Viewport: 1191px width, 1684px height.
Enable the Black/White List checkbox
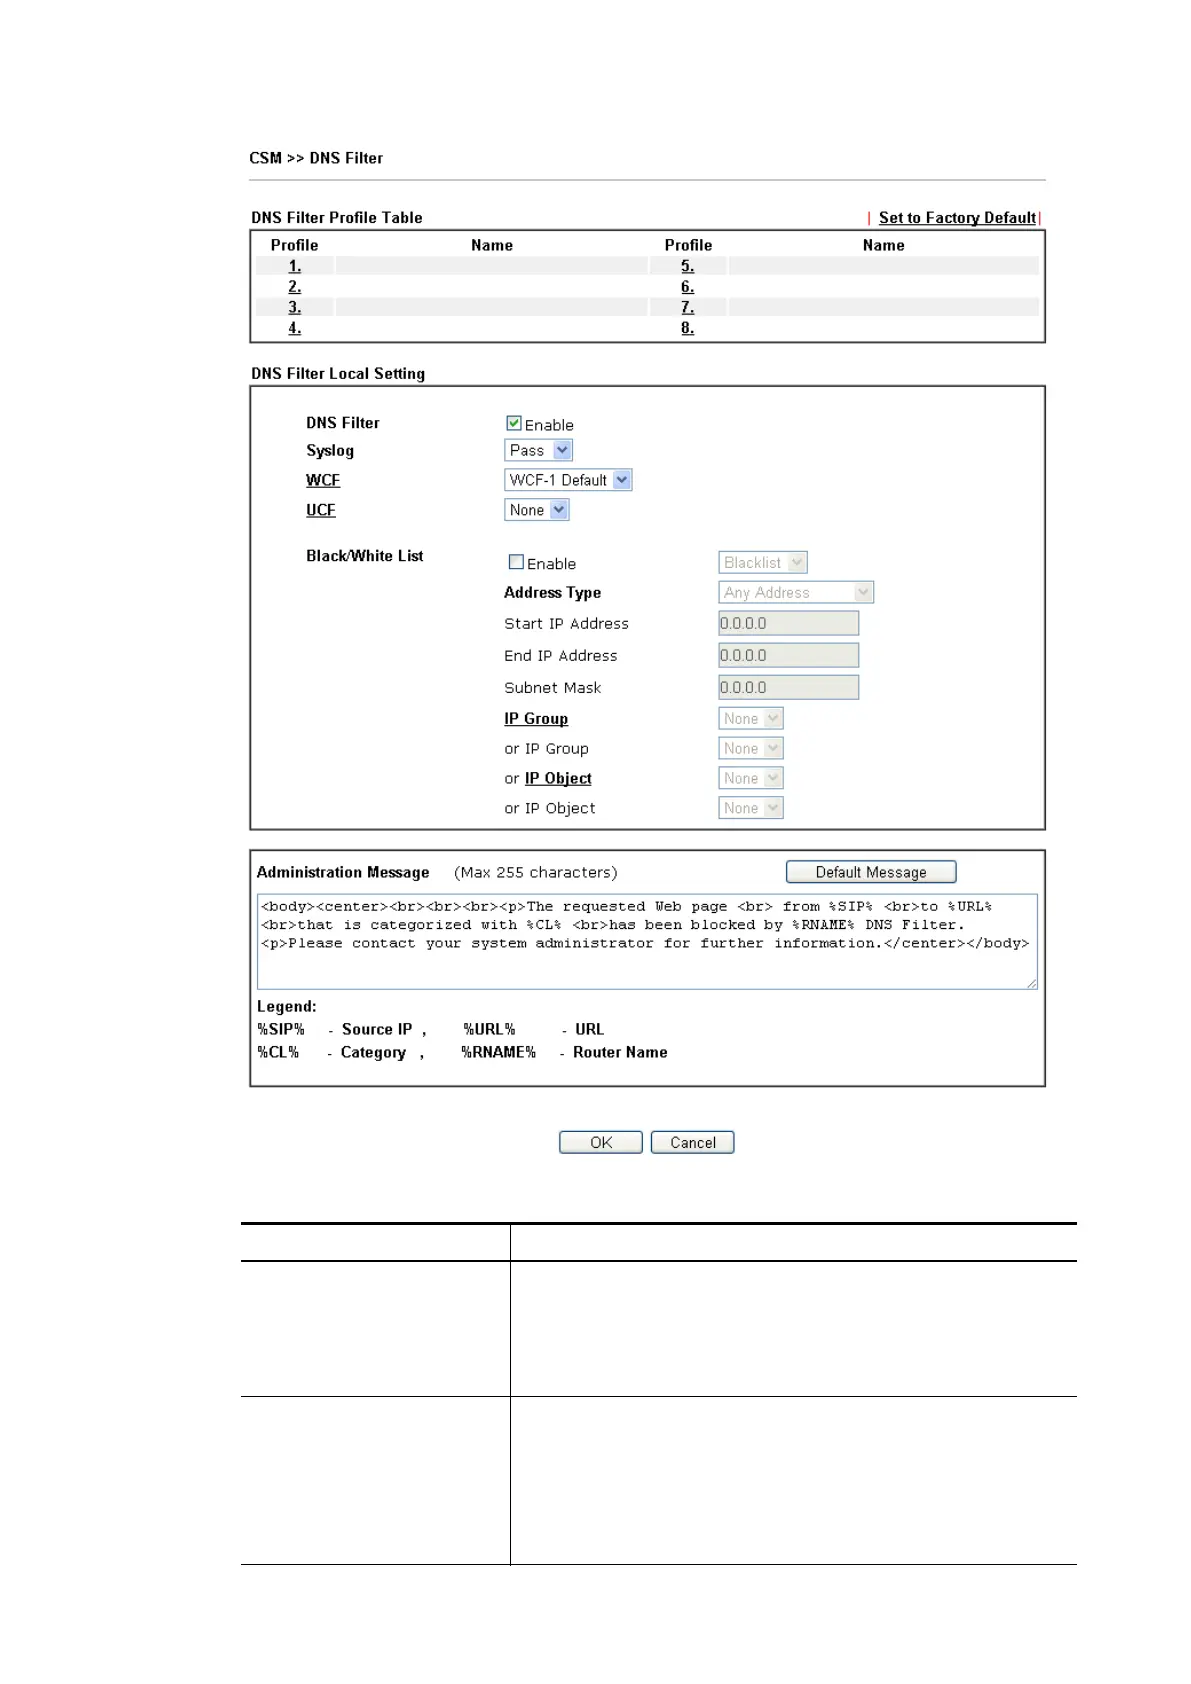click(x=516, y=562)
